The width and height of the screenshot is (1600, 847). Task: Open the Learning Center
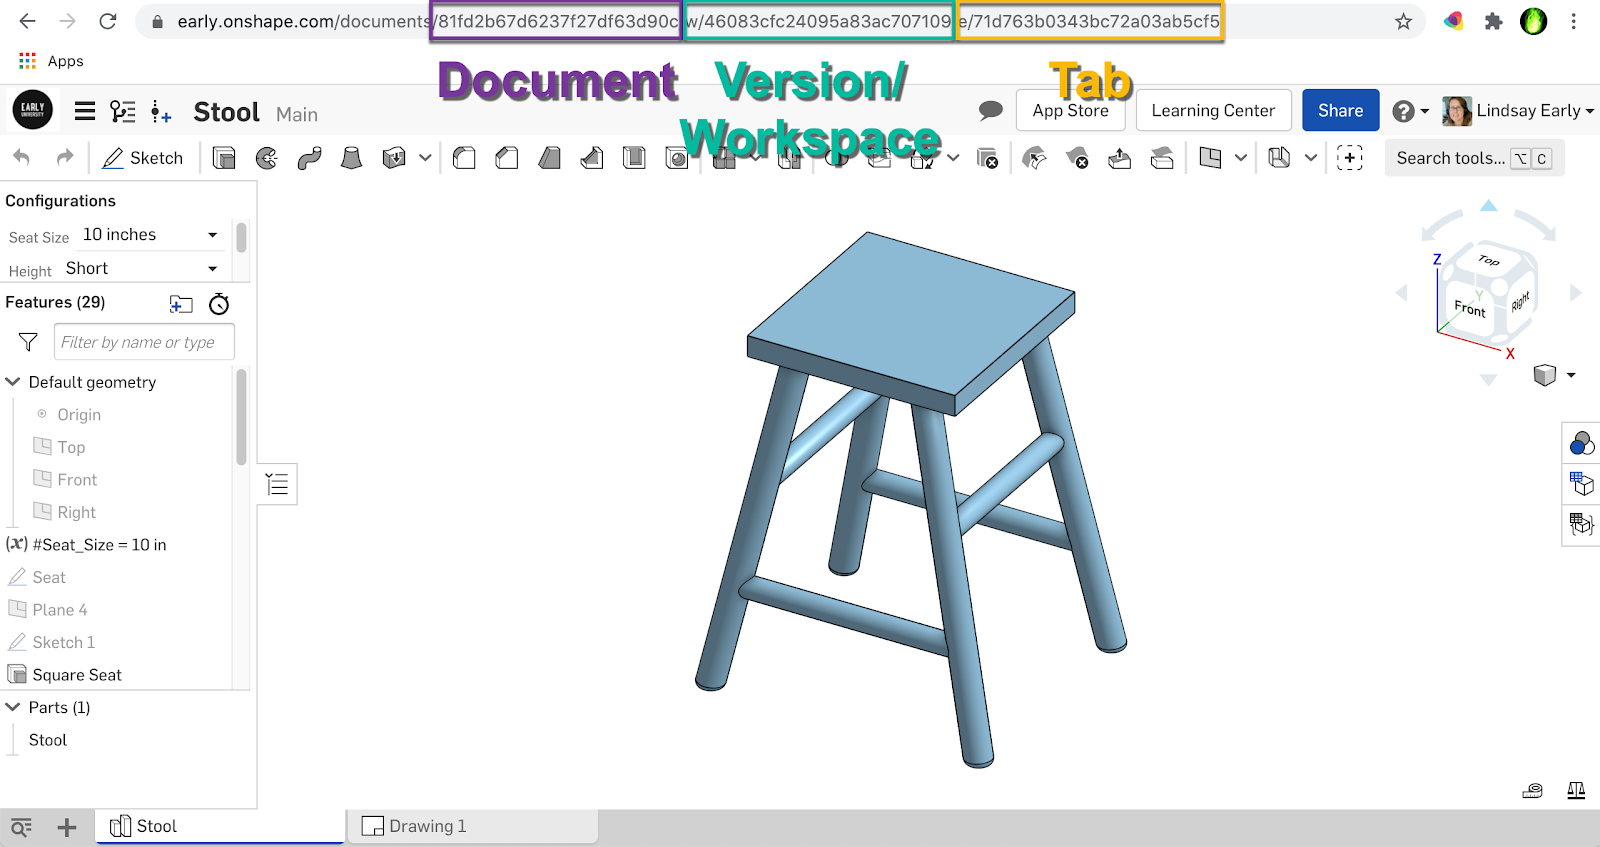pyautogui.click(x=1213, y=110)
